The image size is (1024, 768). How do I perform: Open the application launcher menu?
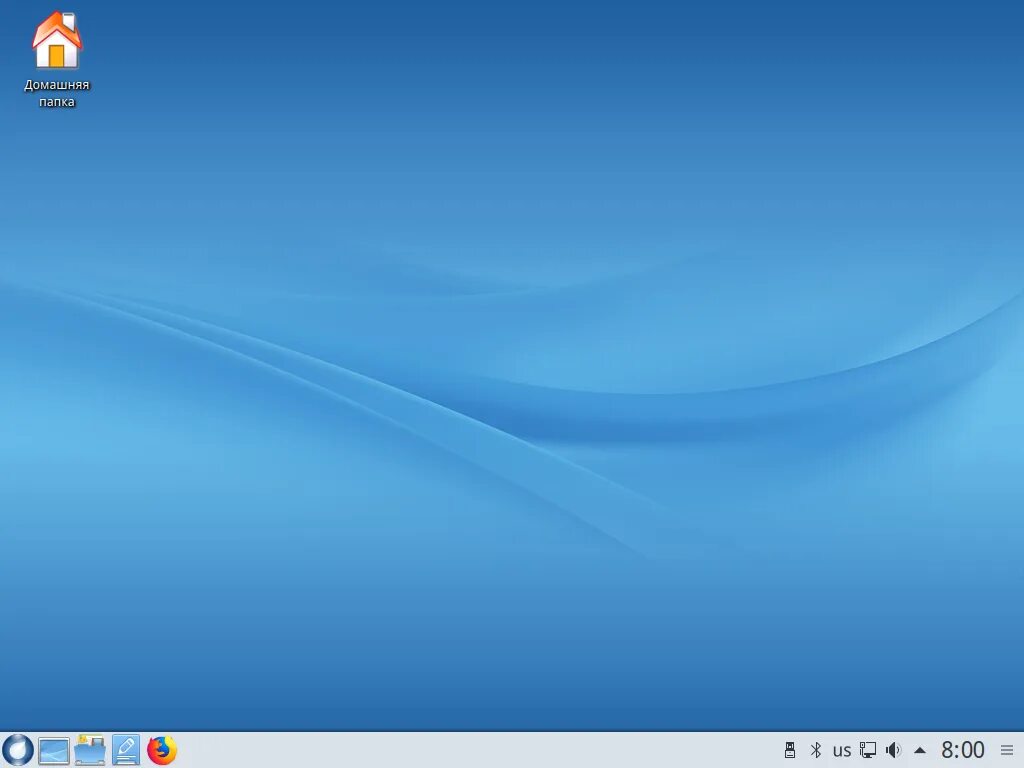click(18, 750)
